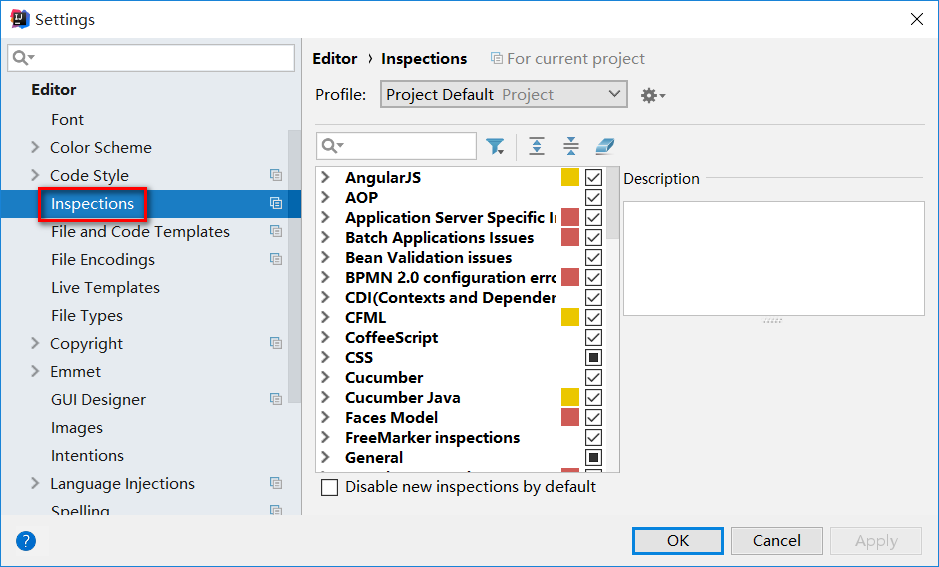Click the project icon beside Language Injections
The height and width of the screenshot is (567, 939).
tap(275, 483)
